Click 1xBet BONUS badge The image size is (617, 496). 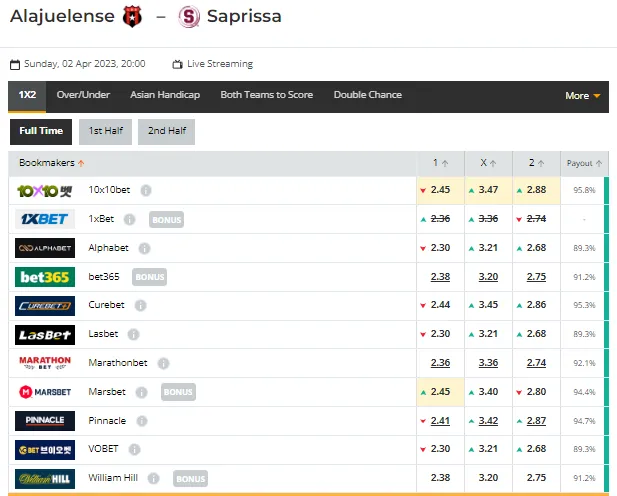tap(166, 220)
